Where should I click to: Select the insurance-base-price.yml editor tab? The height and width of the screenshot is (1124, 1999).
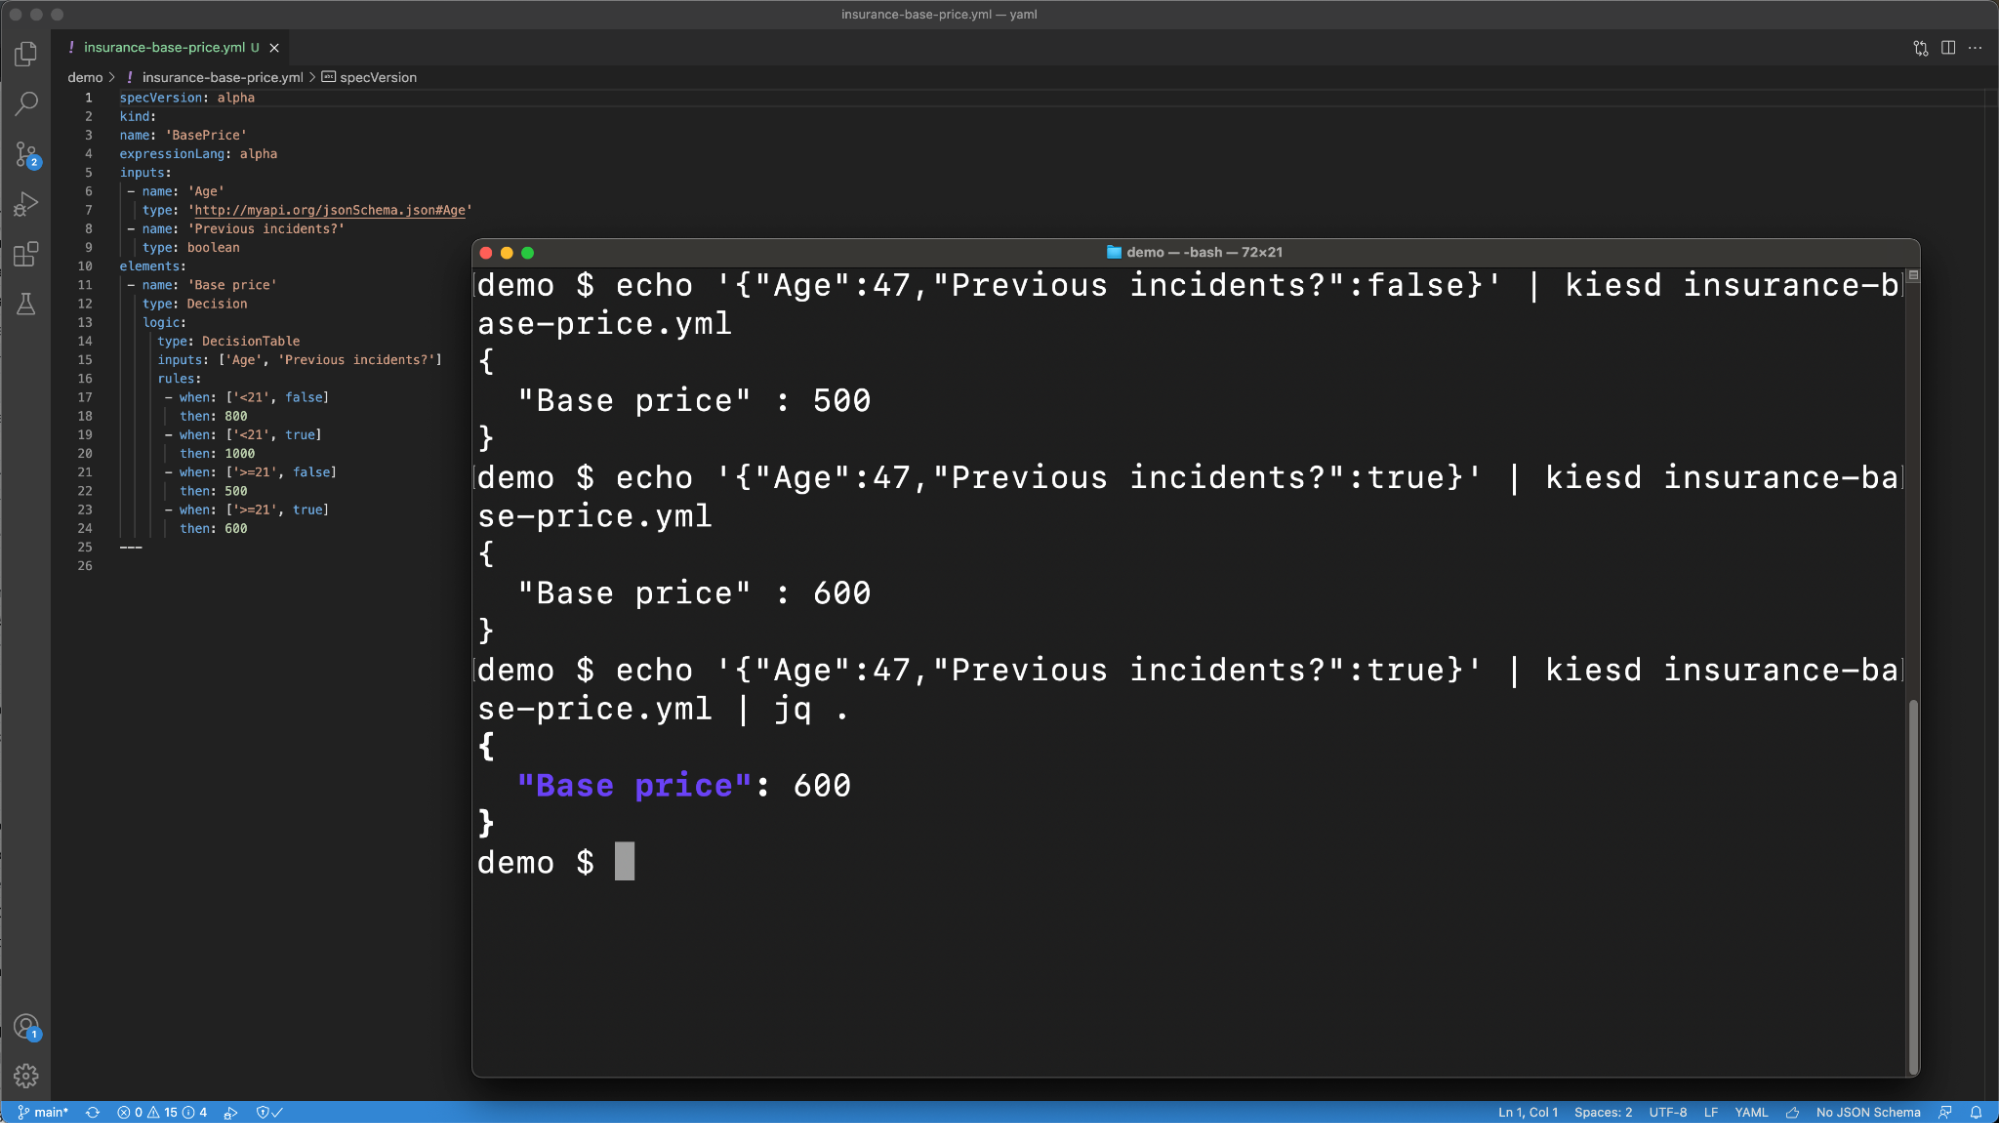coord(164,48)
